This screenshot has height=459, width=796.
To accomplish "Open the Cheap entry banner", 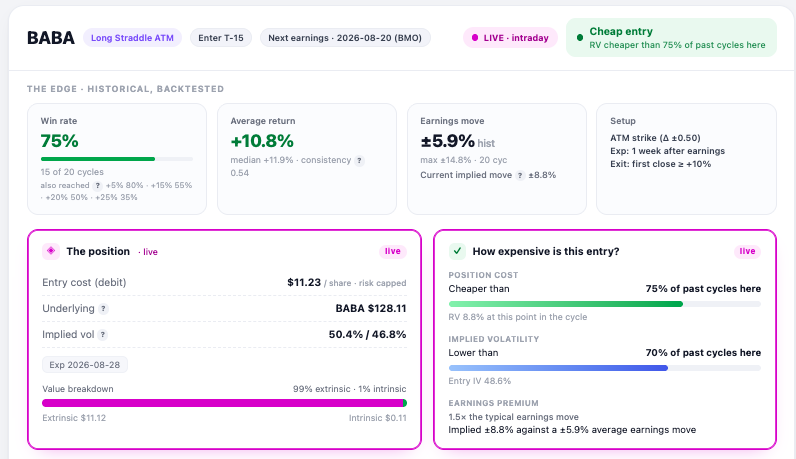I will 671,38.
